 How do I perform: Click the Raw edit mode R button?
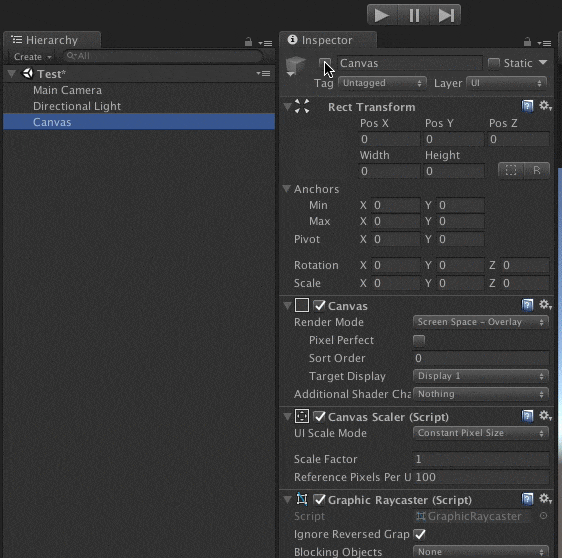point(537,170)
